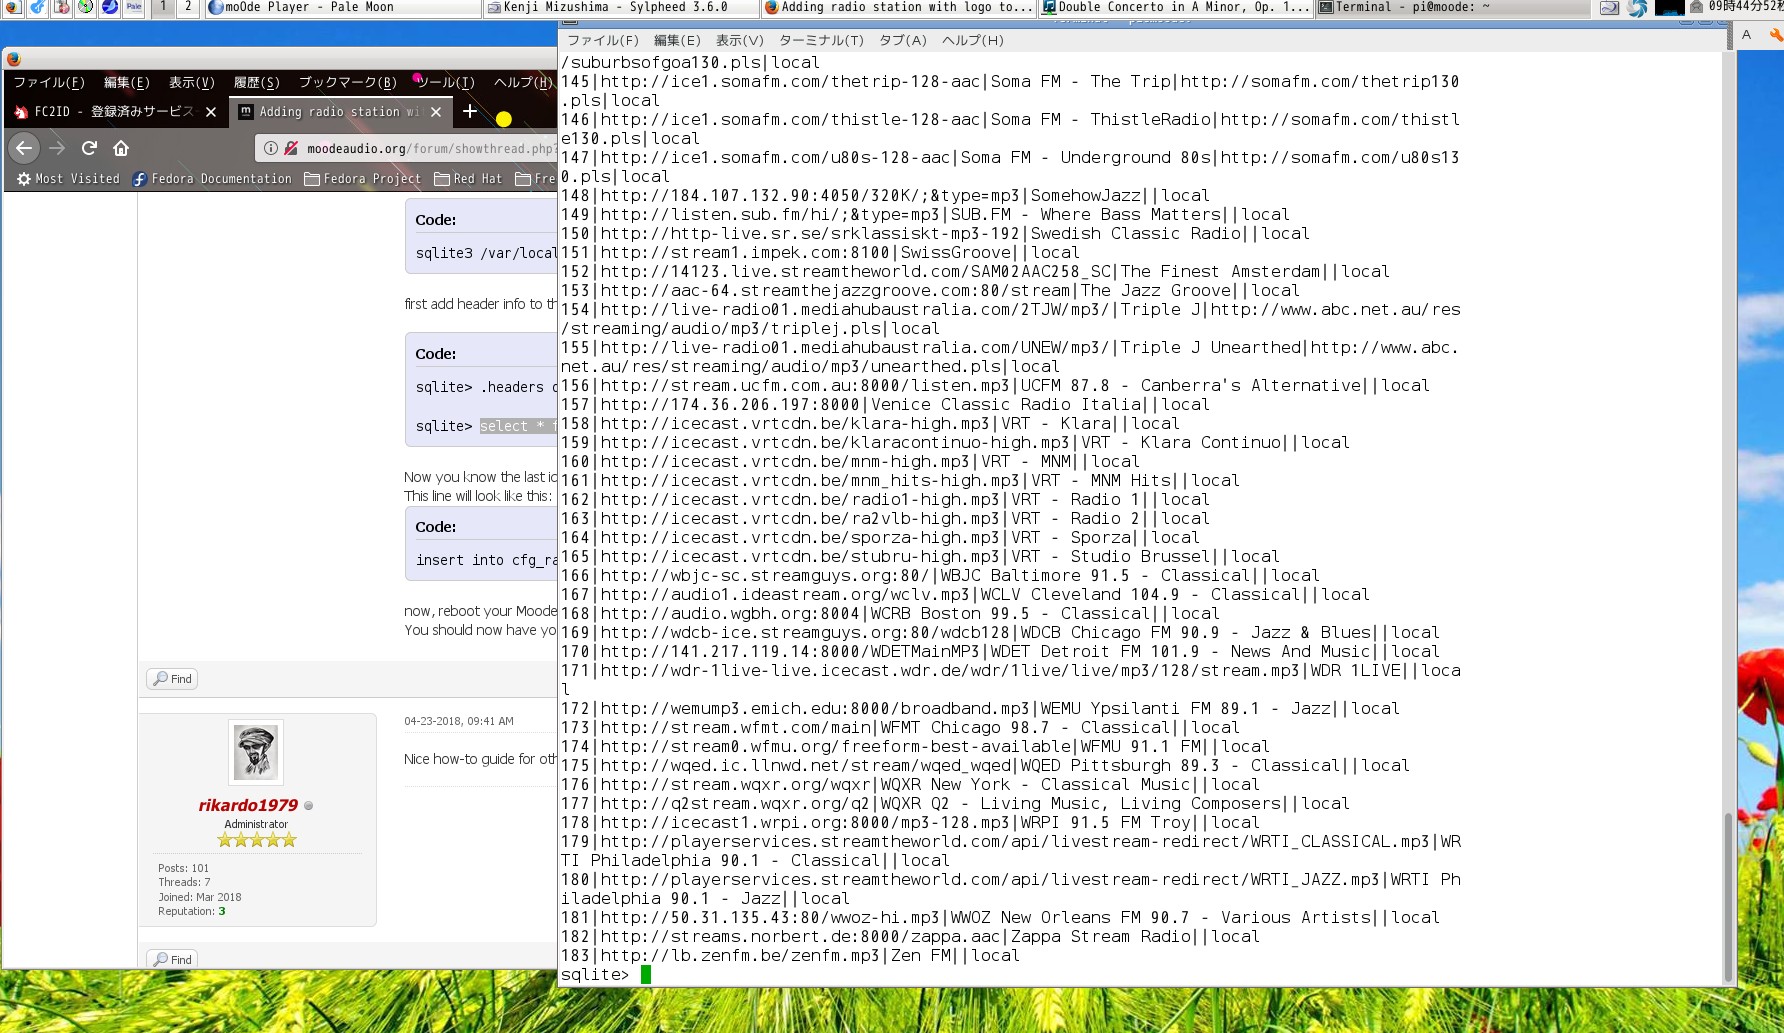Viewport: 1784px width, 1033px height.
Task: Switch to workspace 1 in the taskbar pager
Action: (161, 7)
